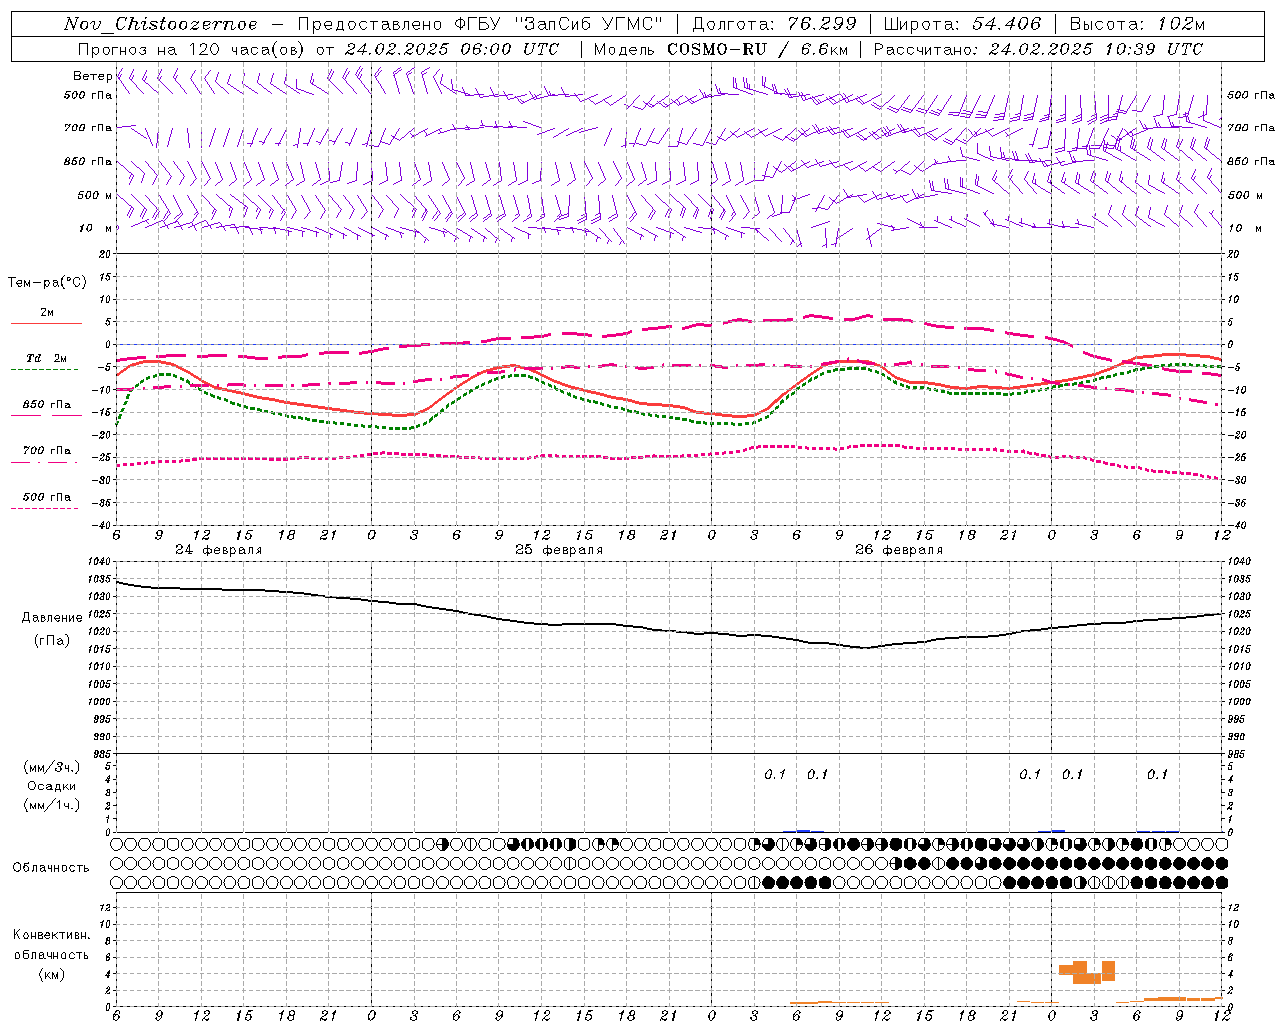
Task: Click the '2м' temperature legend entry
Action: point(47,313)
